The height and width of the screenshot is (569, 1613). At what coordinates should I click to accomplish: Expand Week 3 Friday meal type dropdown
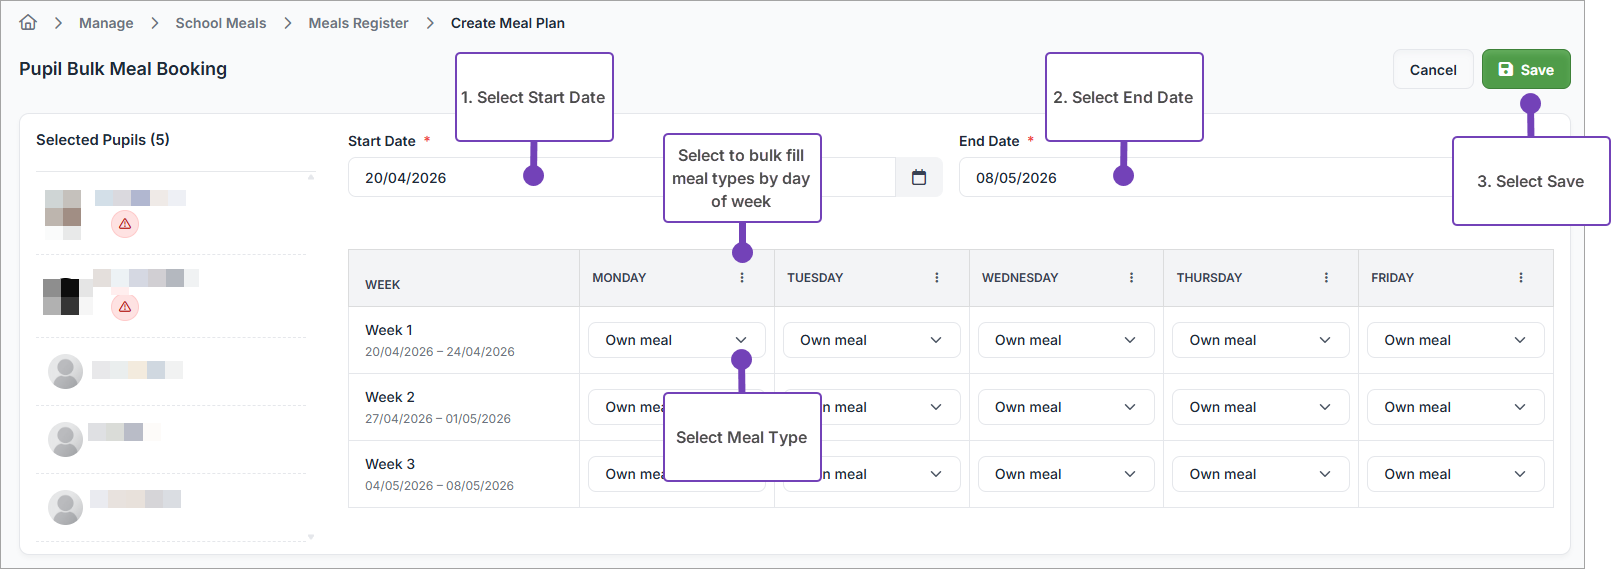(x=1455, y=474)
